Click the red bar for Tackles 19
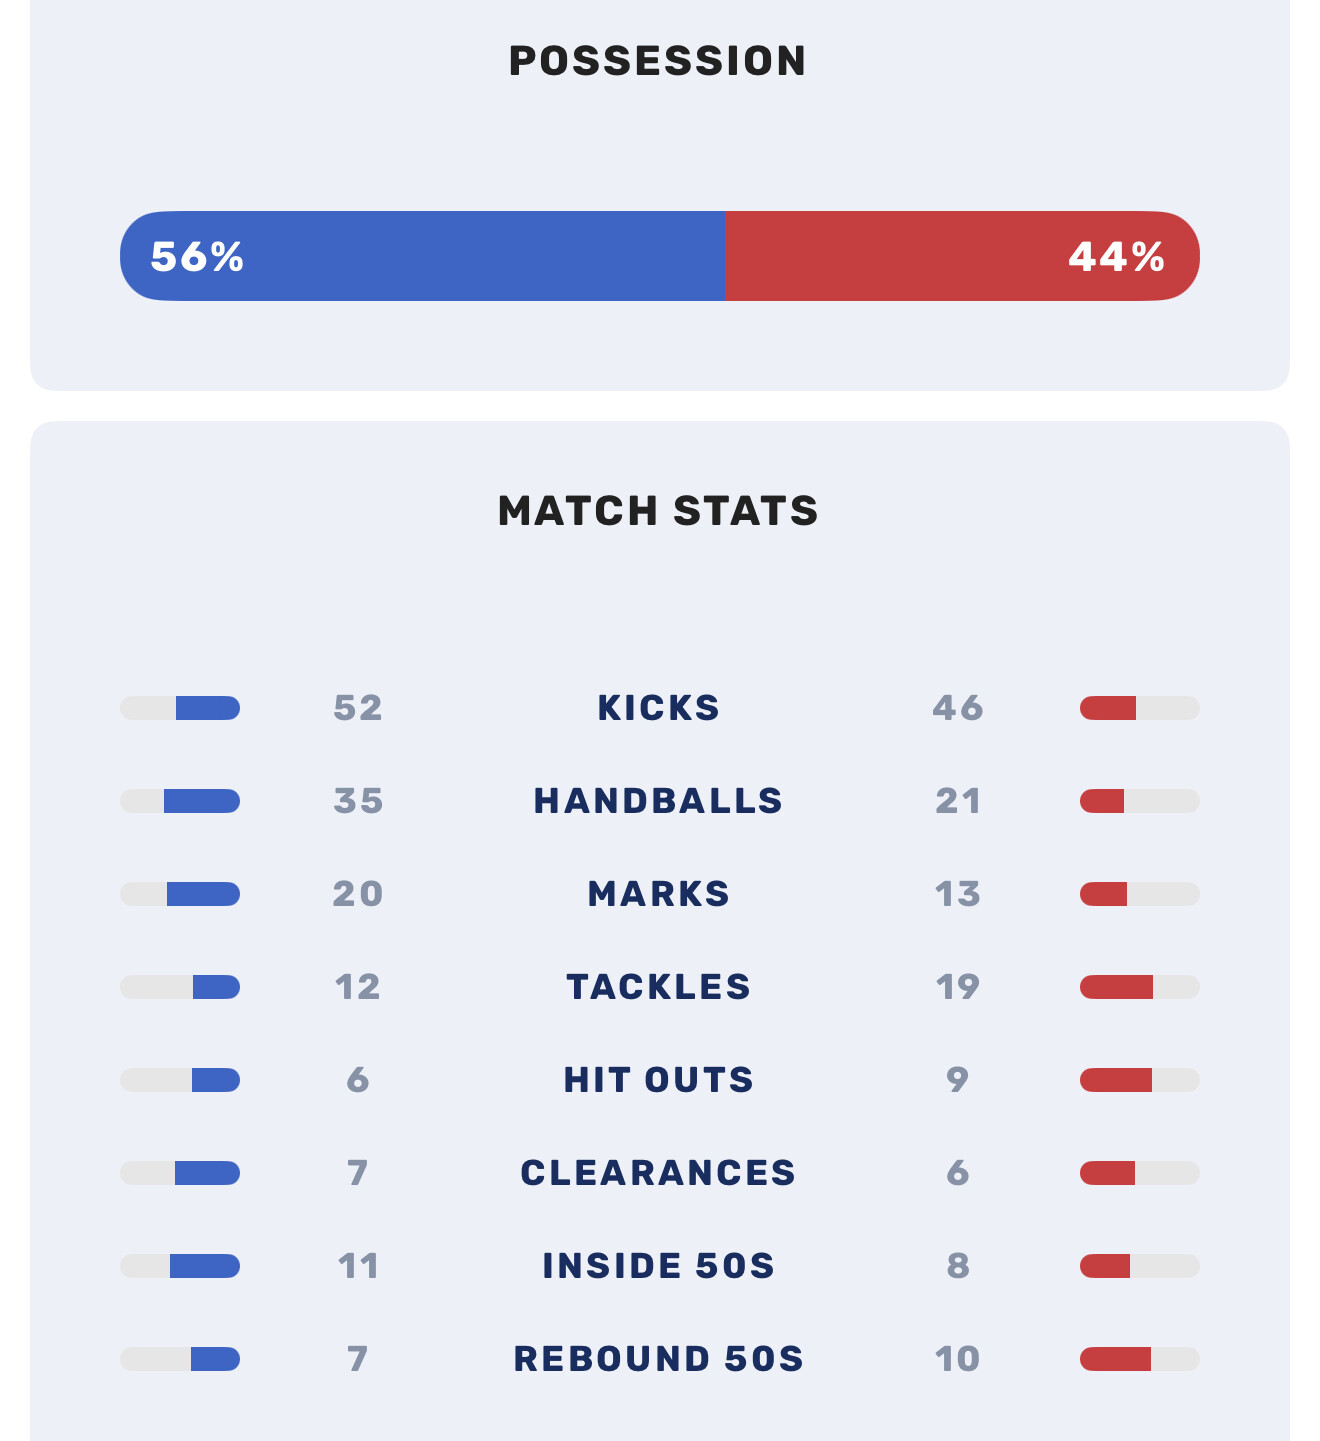Viewport: 1320px width, 1441px height. (x=1116, y=987)
